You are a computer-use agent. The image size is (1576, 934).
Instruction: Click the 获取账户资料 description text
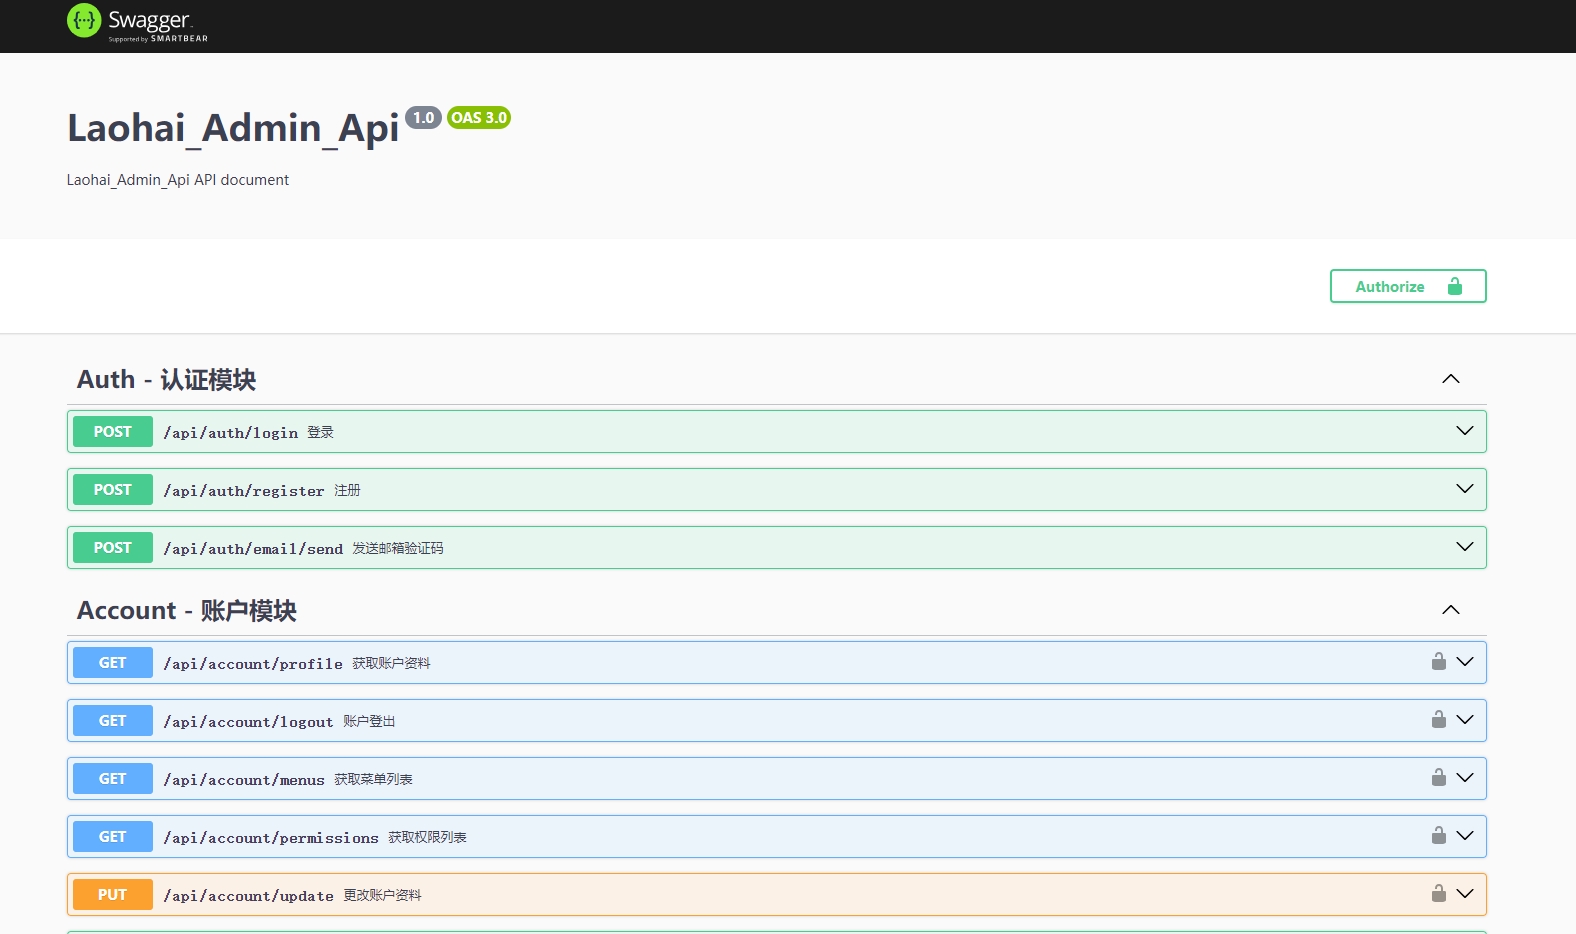(391, 663)
